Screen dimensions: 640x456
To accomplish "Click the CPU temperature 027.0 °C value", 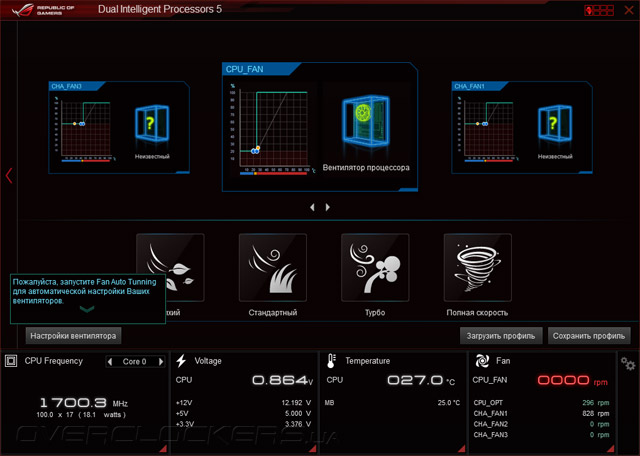I will point(421,380).
